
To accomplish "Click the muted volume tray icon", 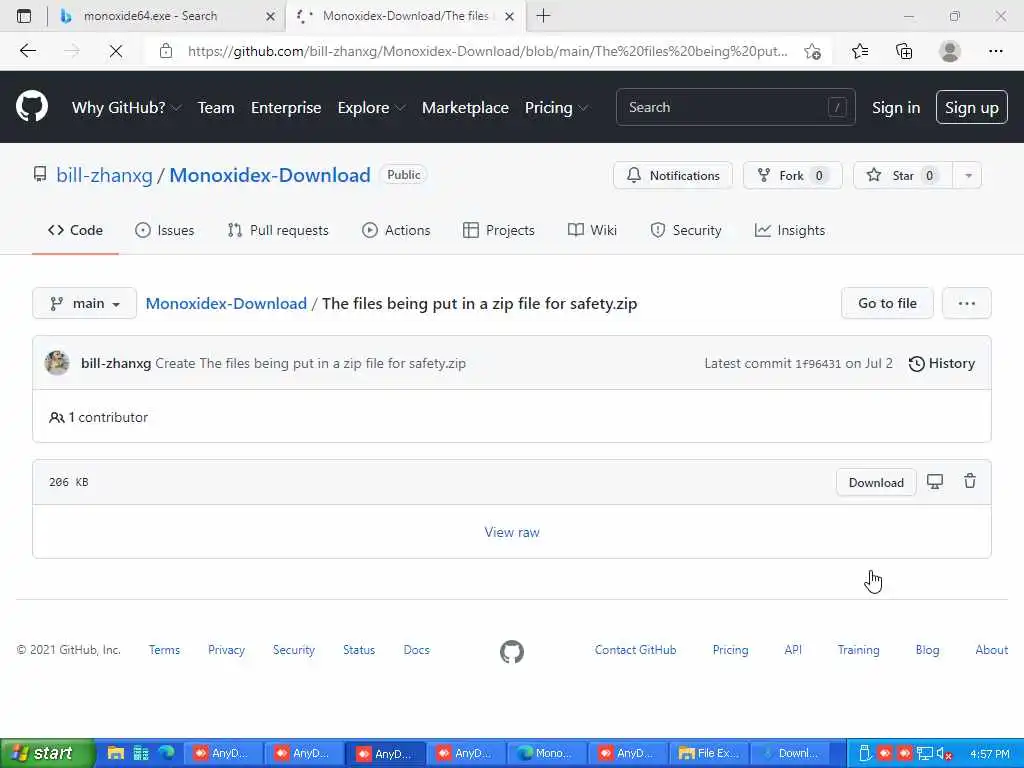I will click(944, 754).
